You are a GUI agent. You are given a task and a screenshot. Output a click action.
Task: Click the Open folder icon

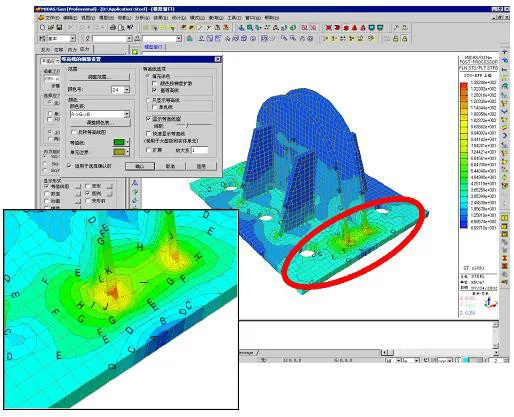(x=51, y=27)
